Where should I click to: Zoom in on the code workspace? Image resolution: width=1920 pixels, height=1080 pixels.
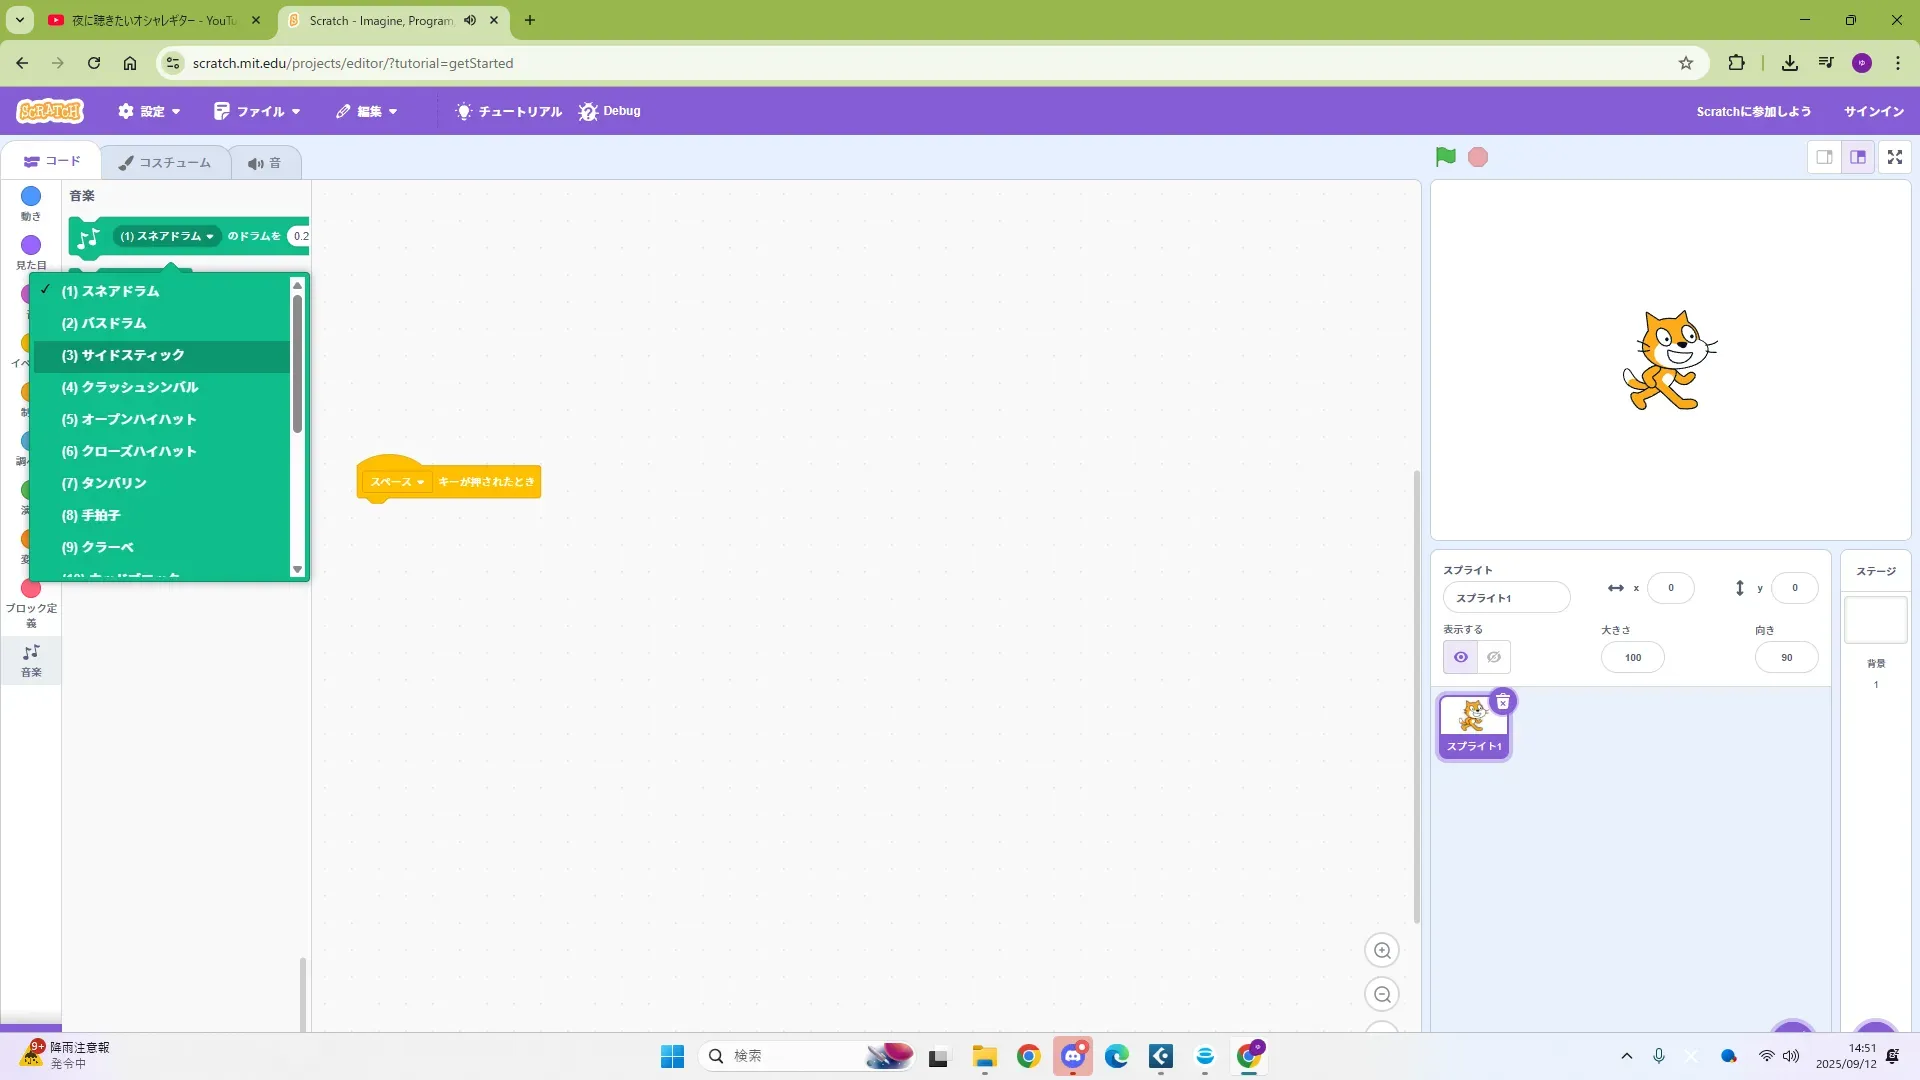[1382, 951]
